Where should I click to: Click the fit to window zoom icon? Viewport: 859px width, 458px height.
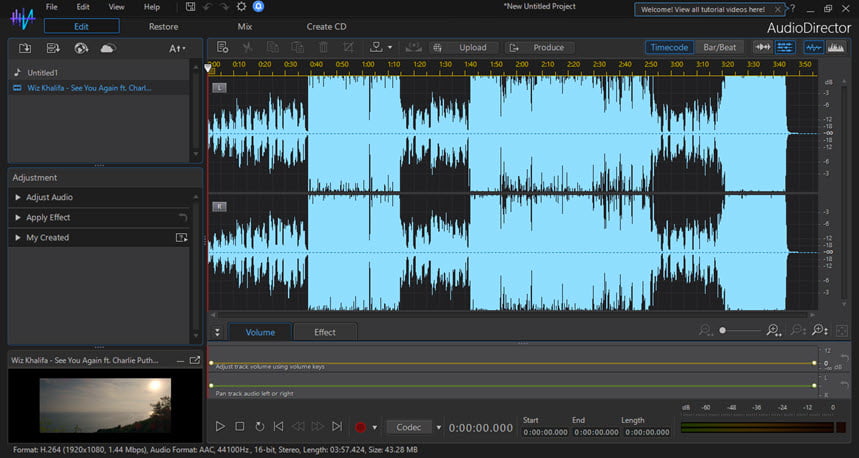842,330
